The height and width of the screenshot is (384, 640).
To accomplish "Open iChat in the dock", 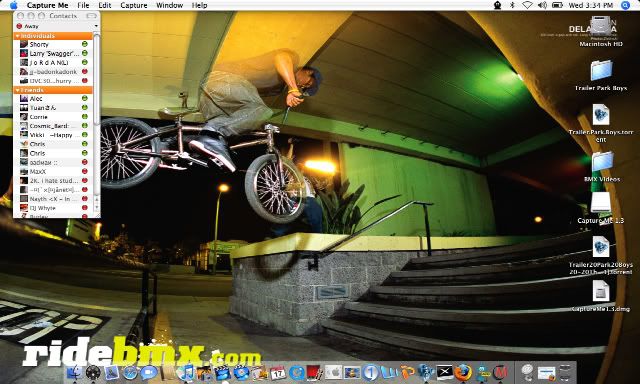I will (x=149, y=373).
